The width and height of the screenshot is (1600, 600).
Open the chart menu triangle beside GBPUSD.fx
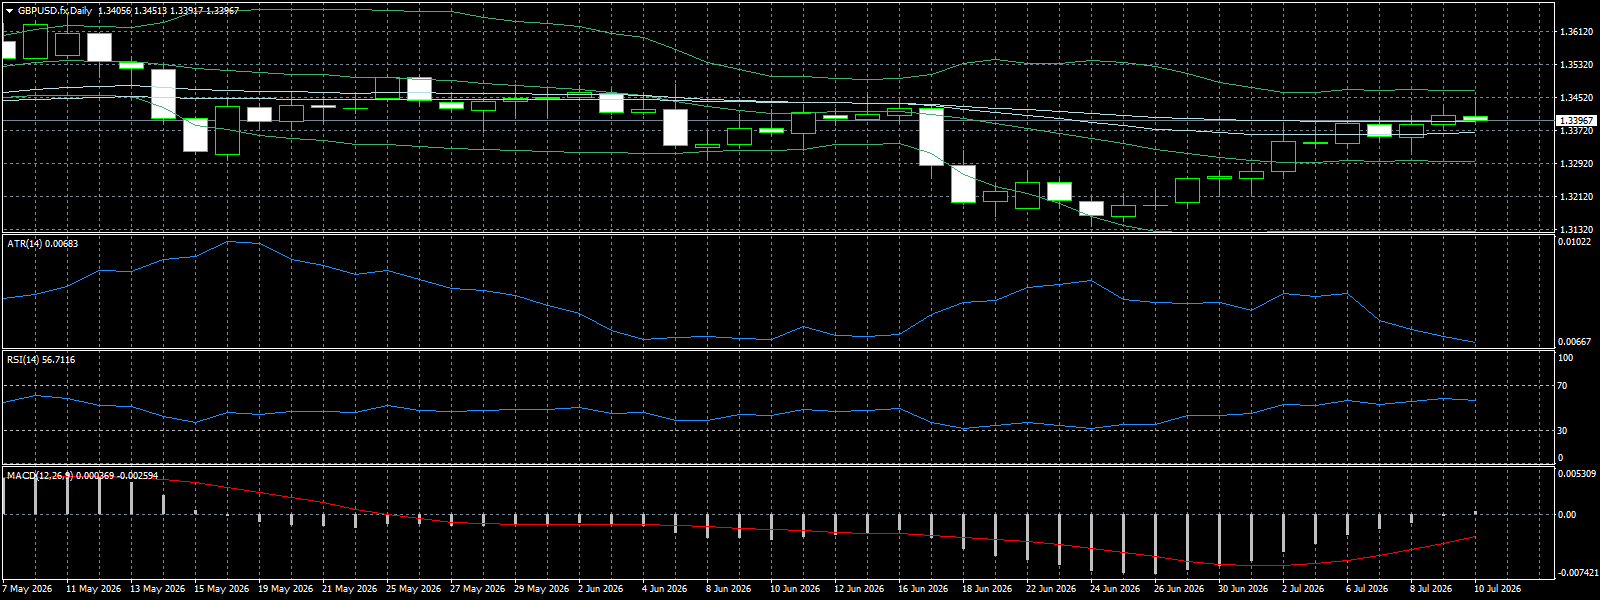pyautogui.click(x=9, y=11)
